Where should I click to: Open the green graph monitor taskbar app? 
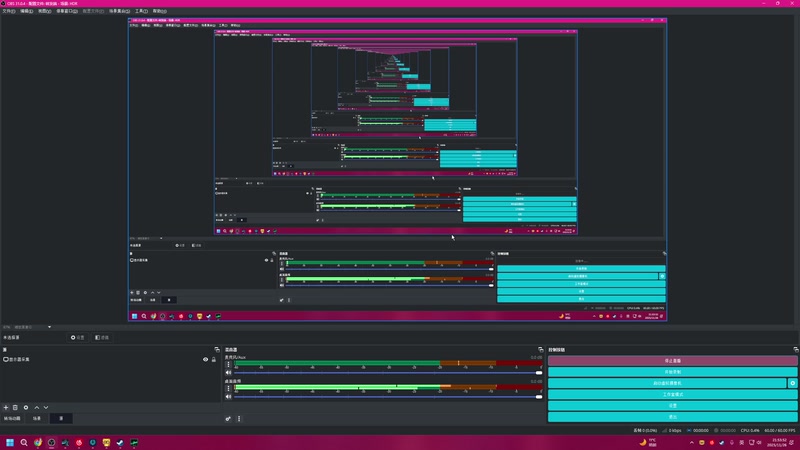coord(134,442)
